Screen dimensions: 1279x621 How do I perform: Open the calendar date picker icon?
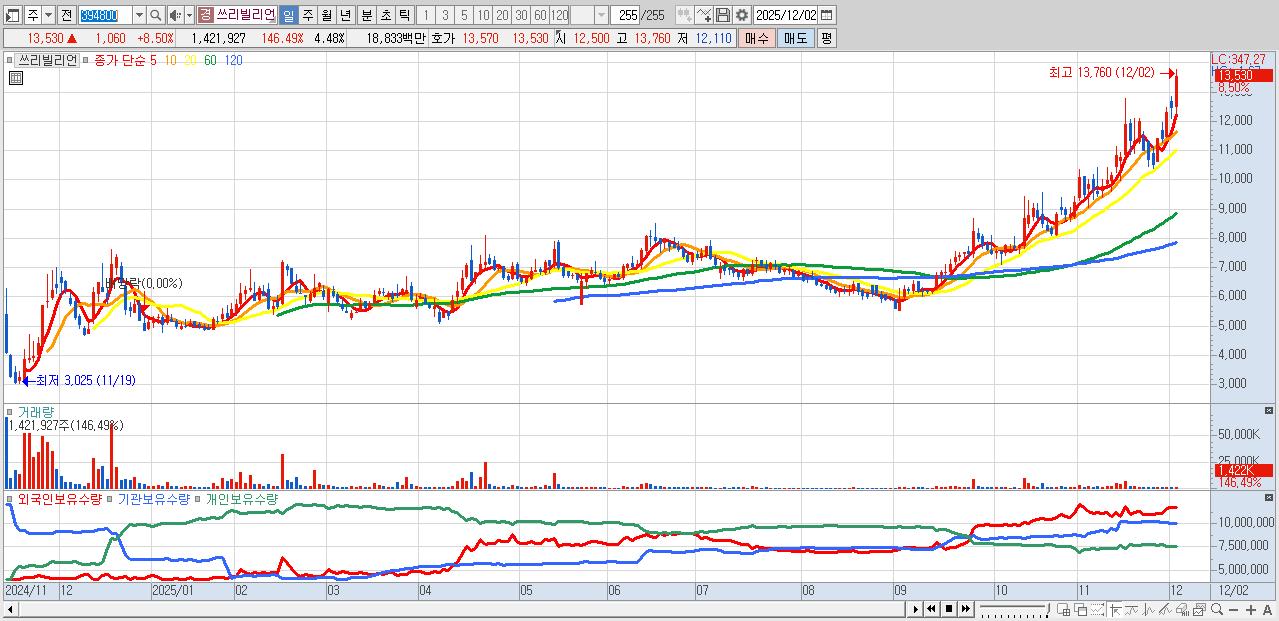point(828,15)
